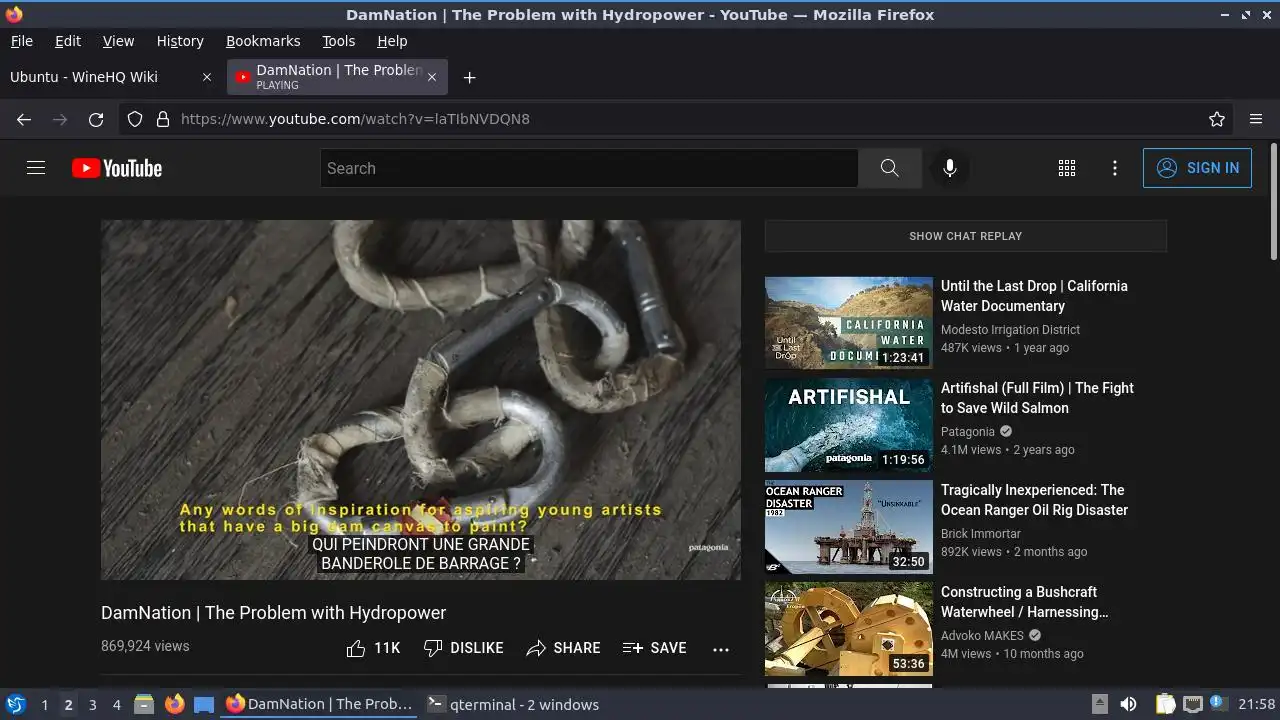Start voice search with the microphone

[950, 168]
